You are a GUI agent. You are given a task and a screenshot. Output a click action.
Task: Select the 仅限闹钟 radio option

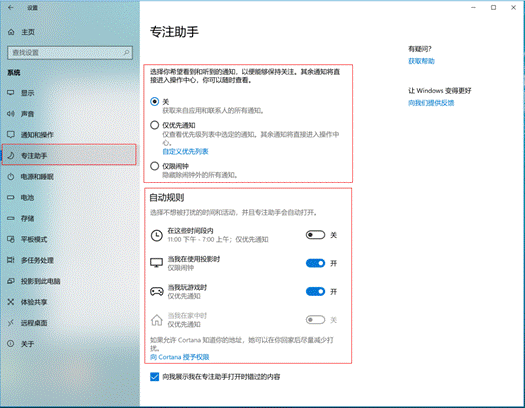point(154,166)
